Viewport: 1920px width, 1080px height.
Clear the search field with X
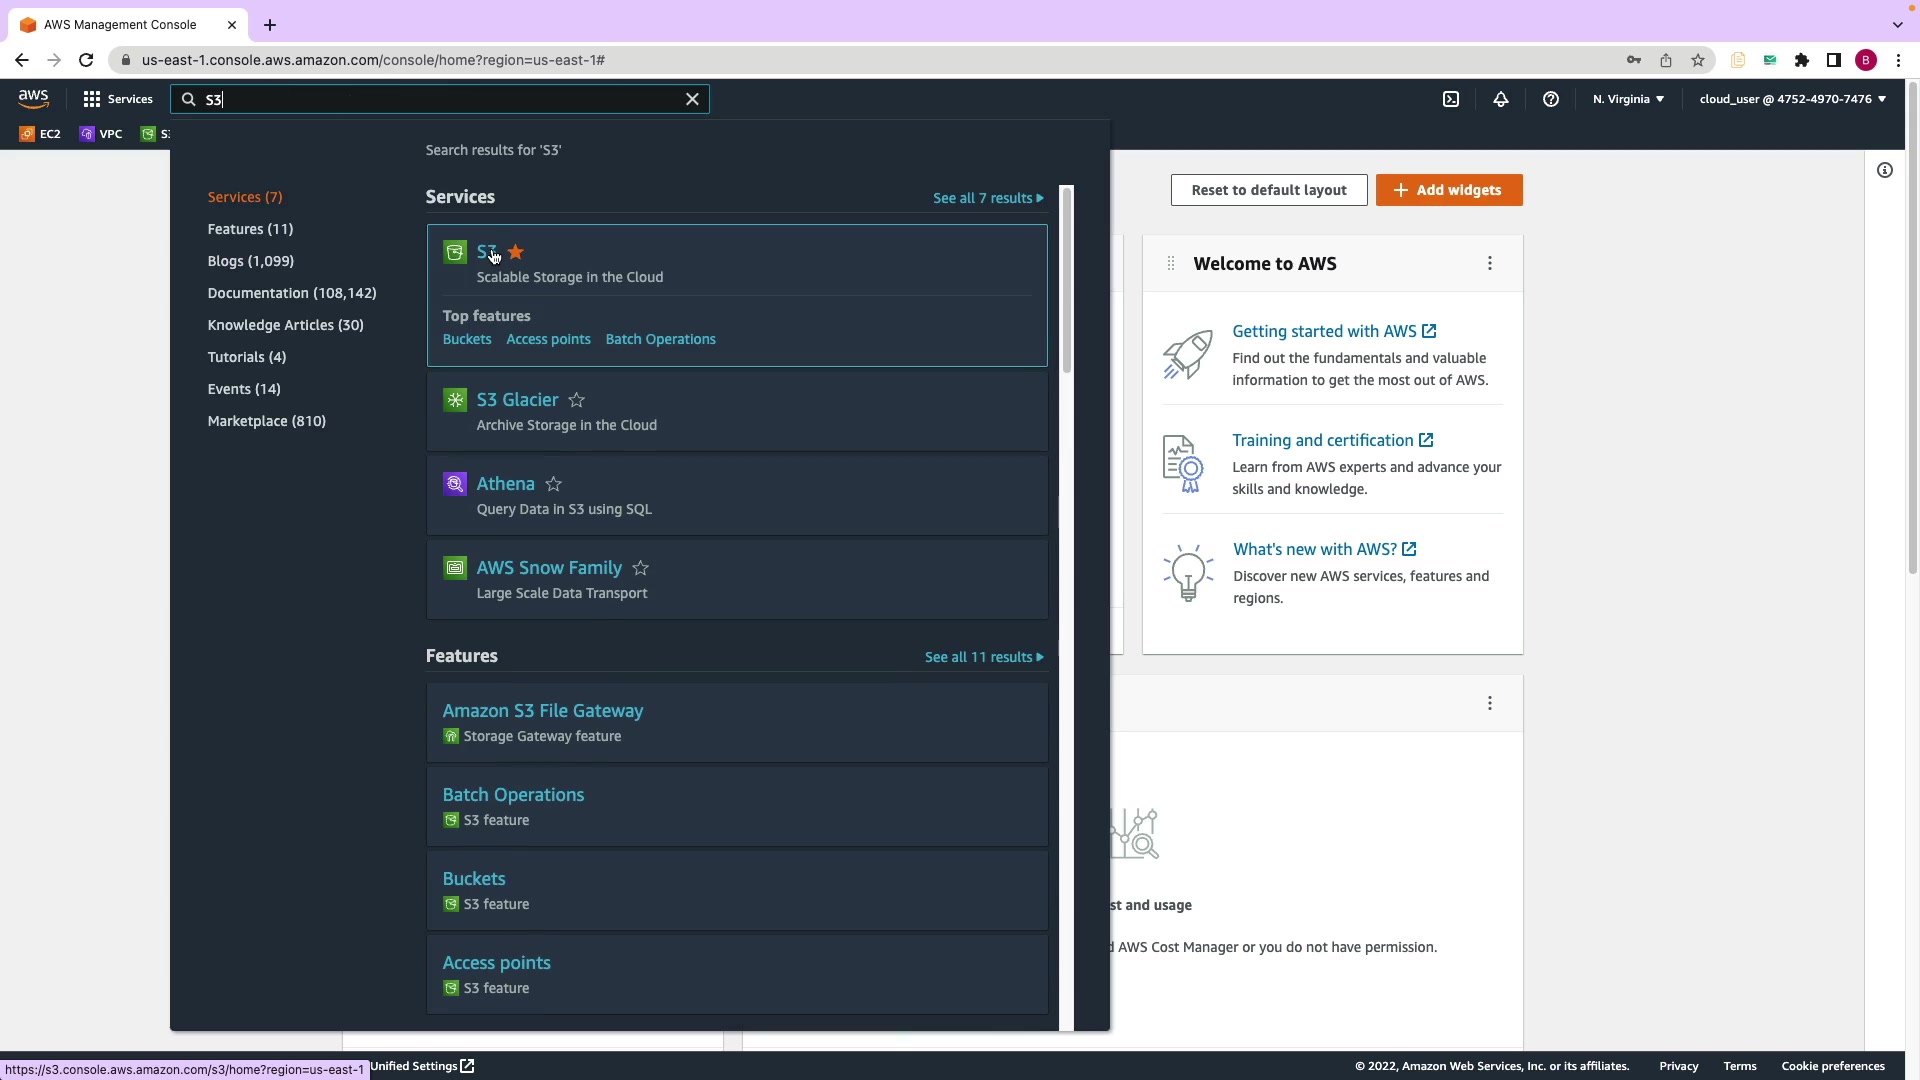pyautogui.click(x=692, y=99)
